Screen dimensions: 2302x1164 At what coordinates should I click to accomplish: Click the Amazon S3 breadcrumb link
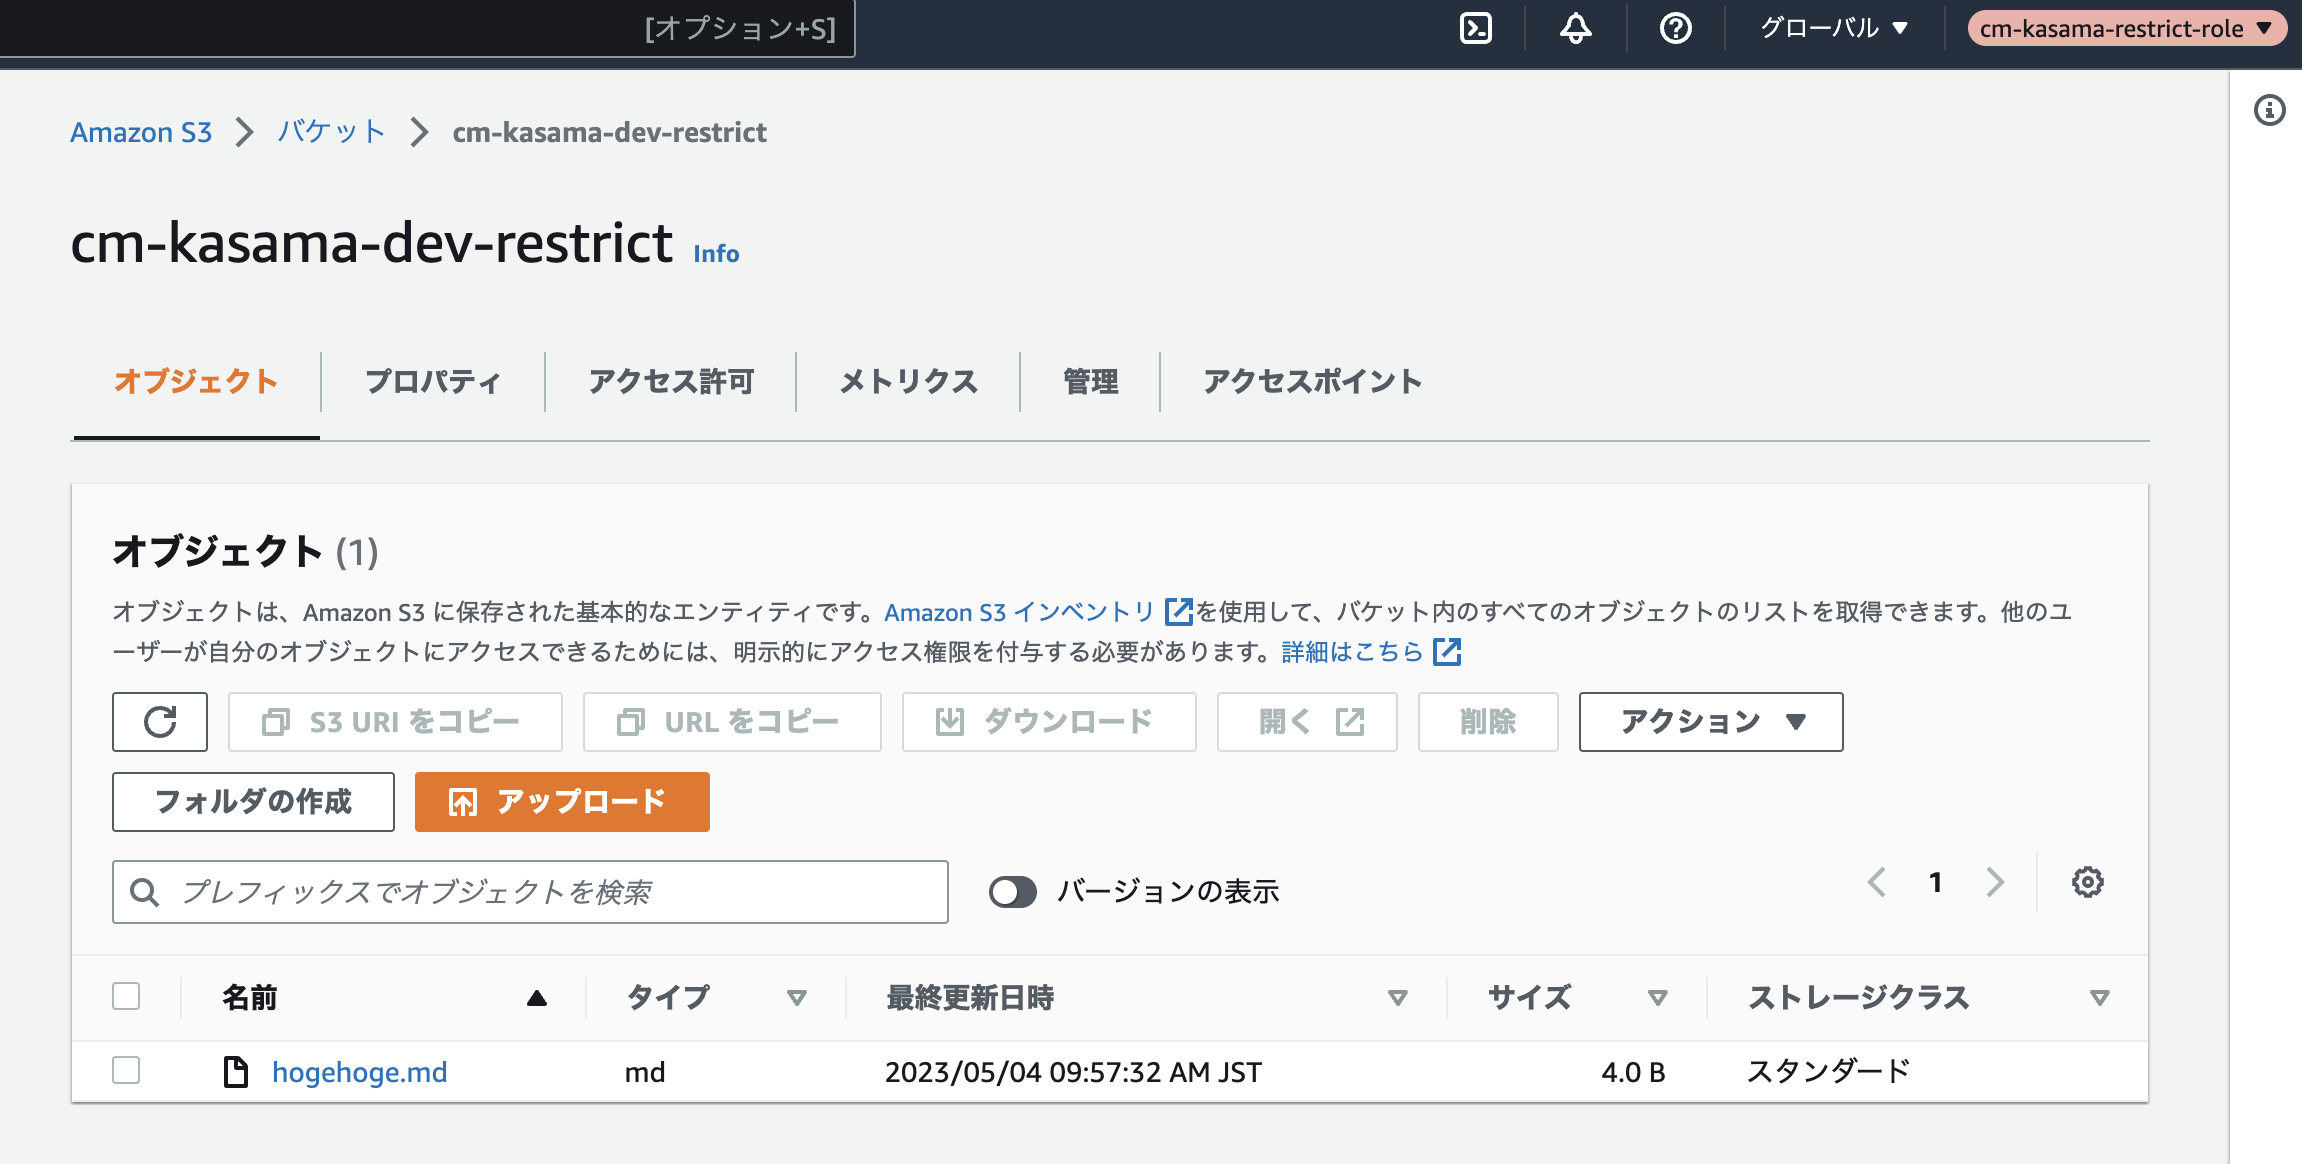tap(141, 132)
